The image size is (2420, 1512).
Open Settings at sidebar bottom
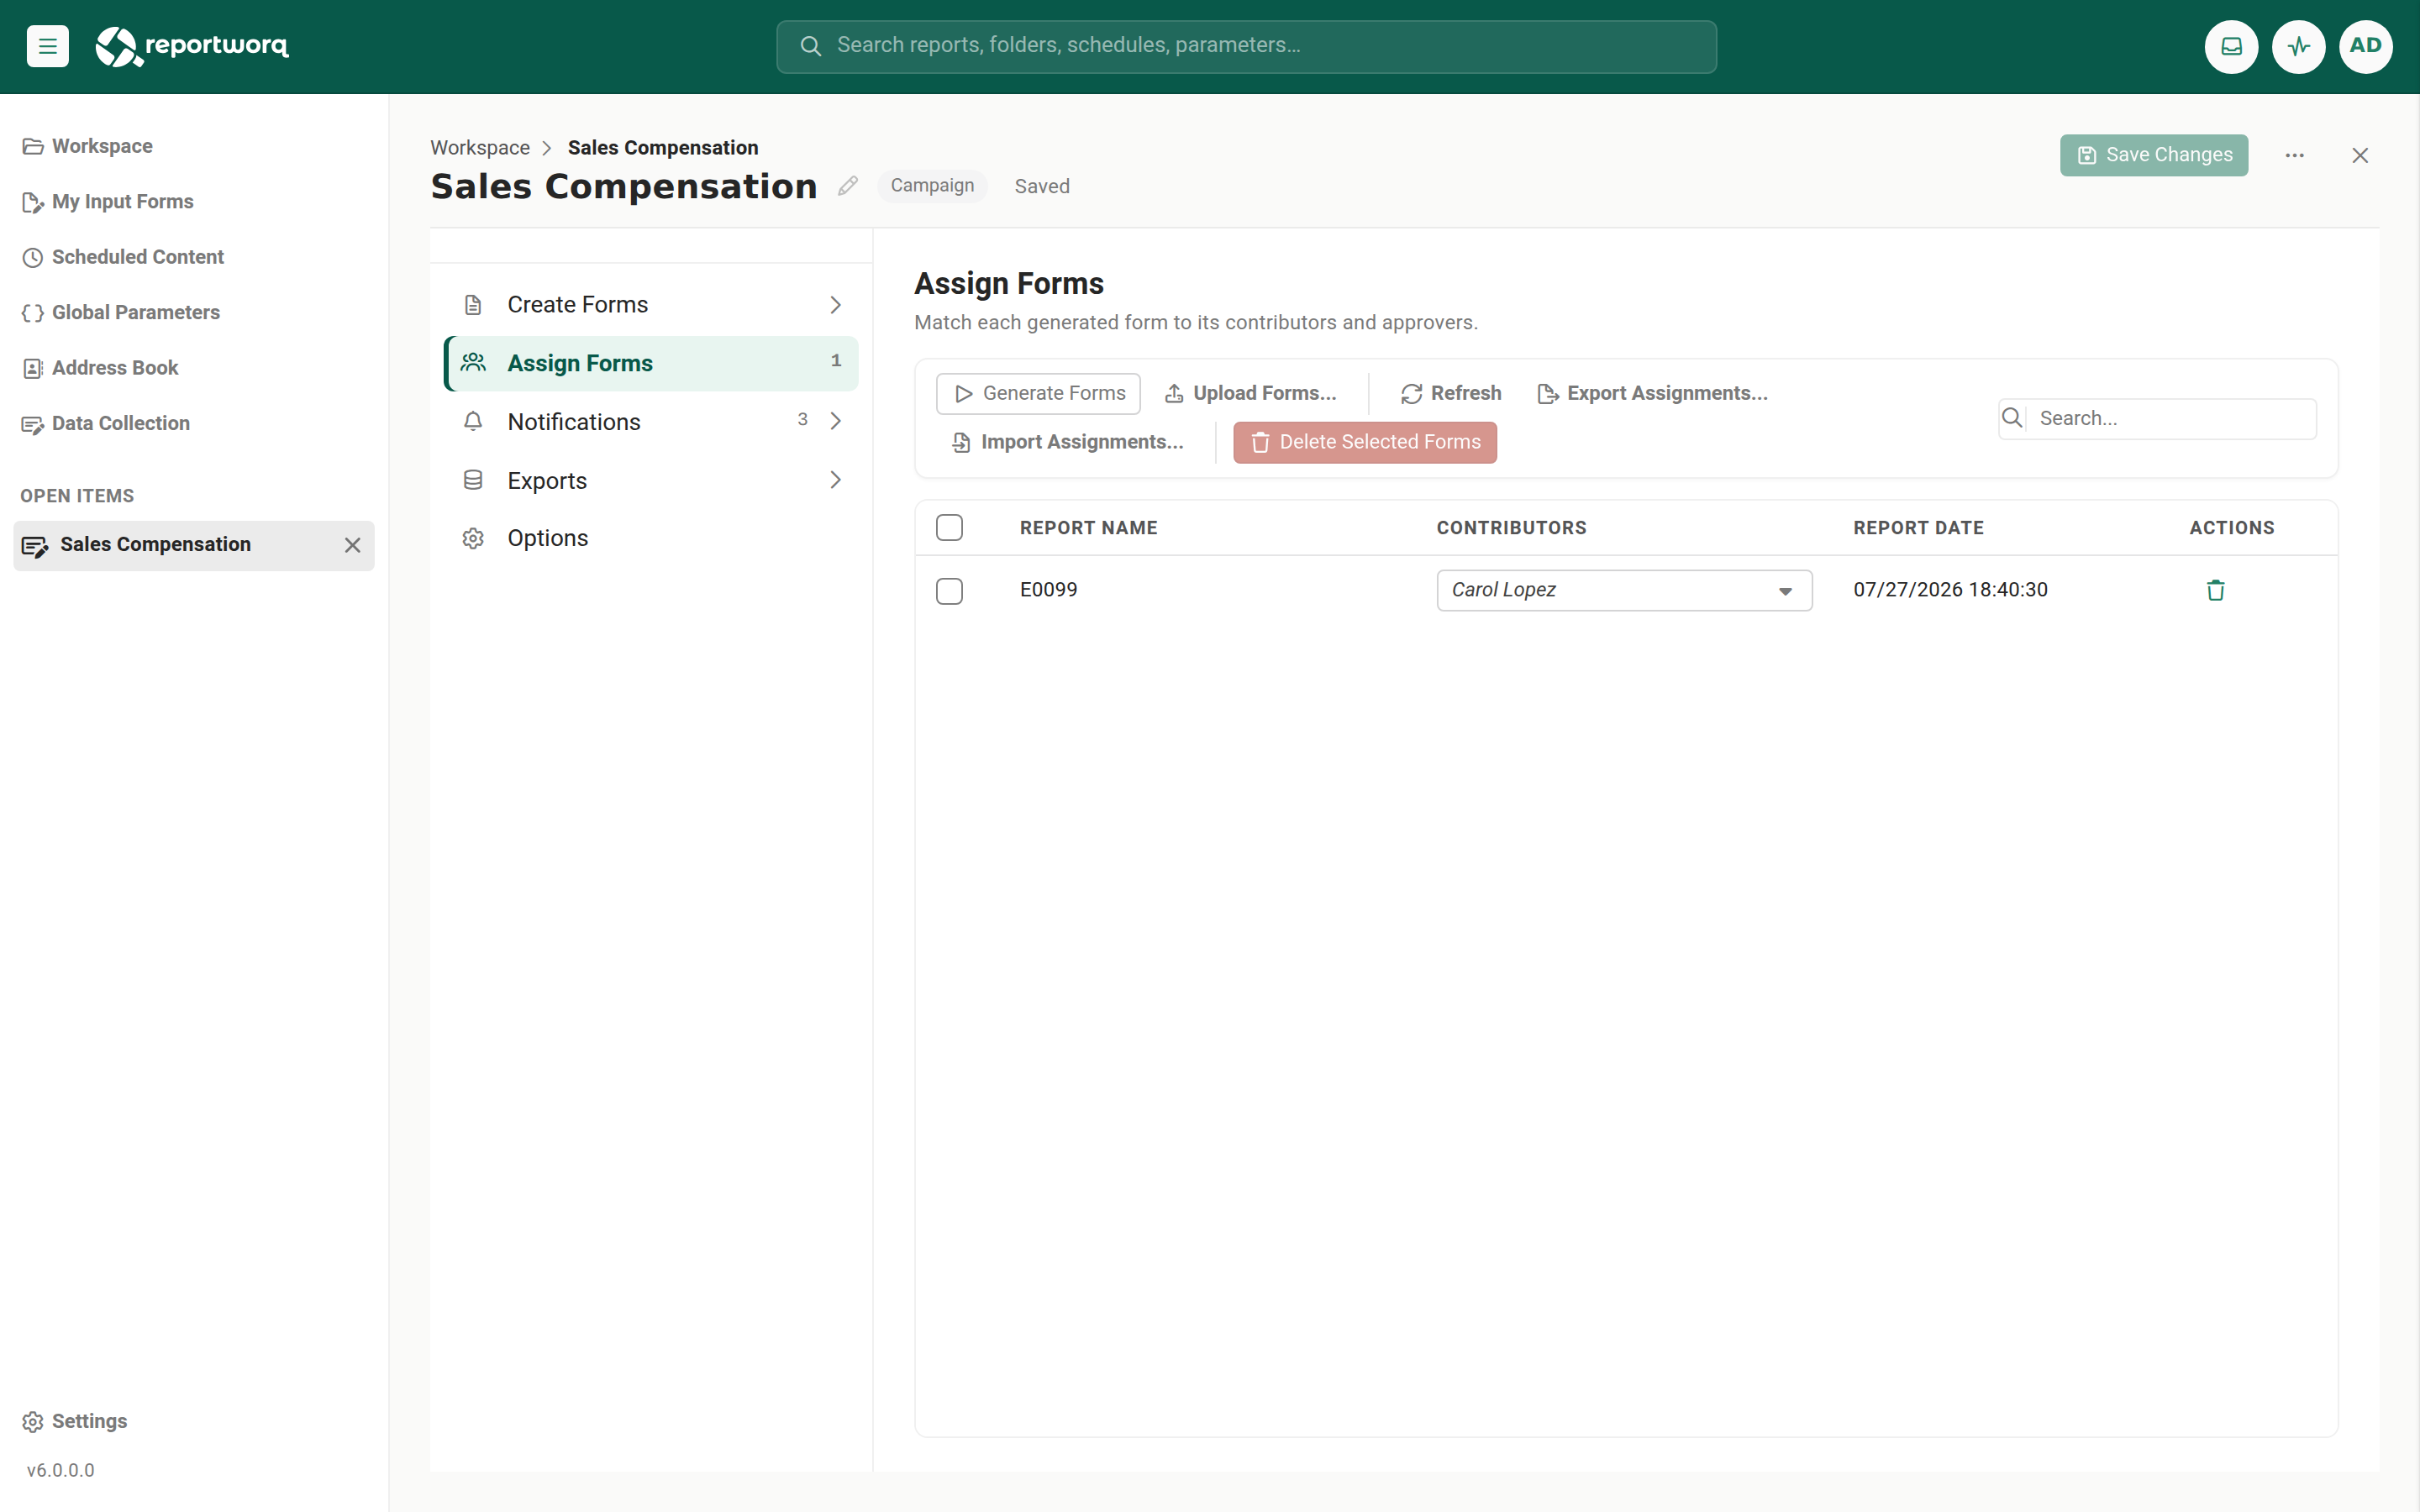[x=75, y=1421]
